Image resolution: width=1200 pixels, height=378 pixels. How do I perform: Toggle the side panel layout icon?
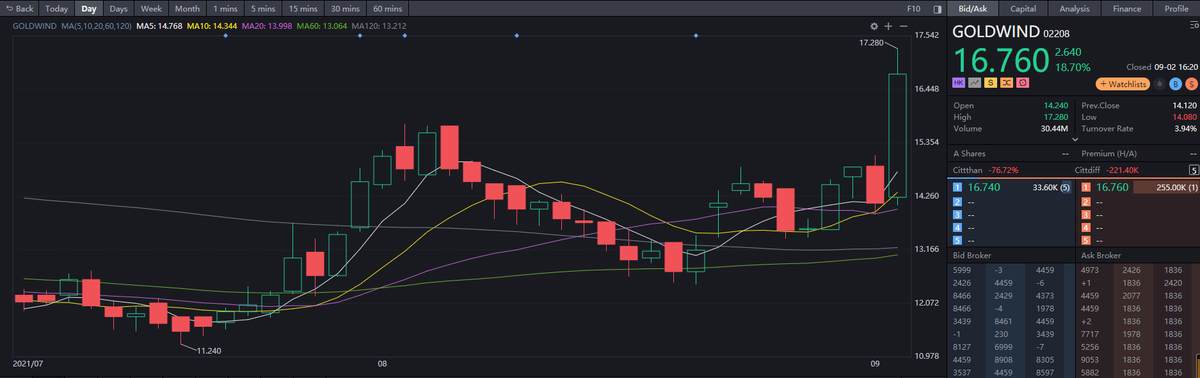point(936,8)
